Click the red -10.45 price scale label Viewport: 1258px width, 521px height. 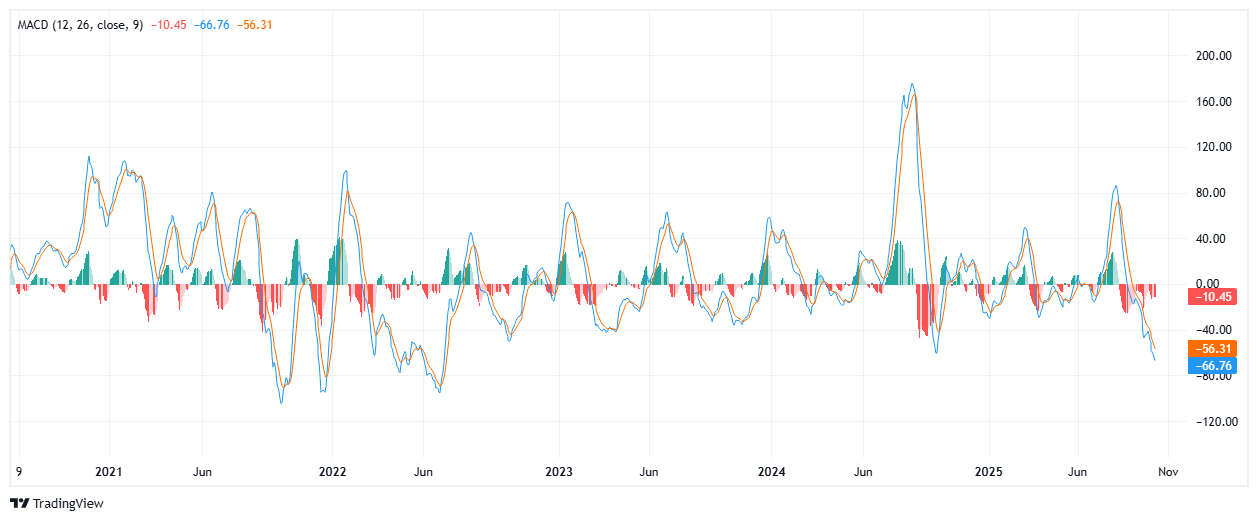tap(1211, 297)
